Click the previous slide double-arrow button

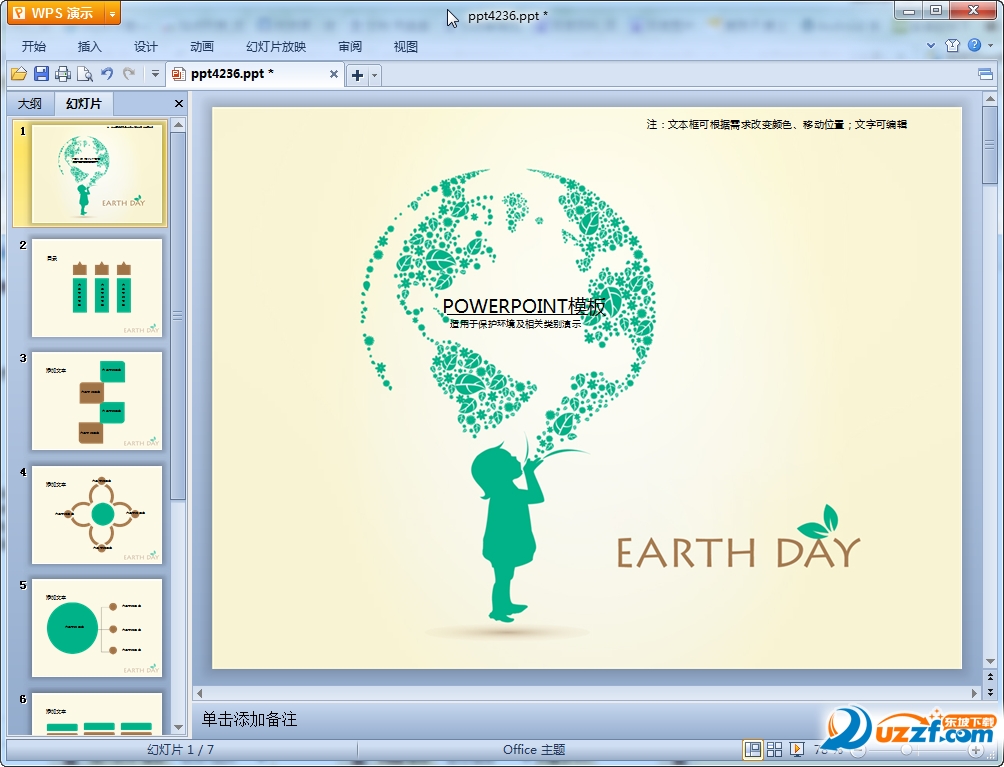990,677
